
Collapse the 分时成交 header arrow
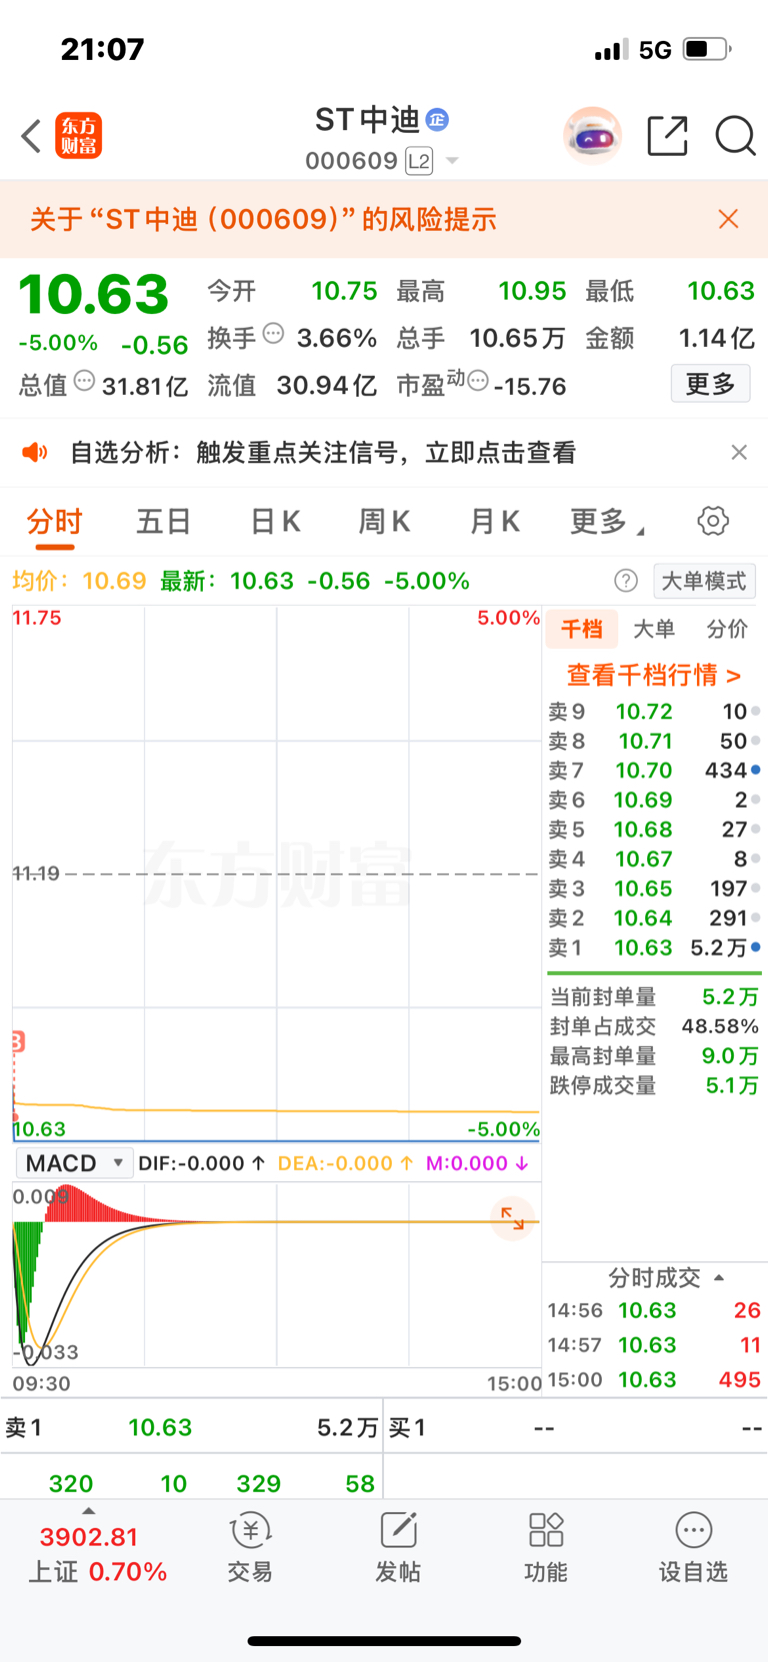click(x=719, y=1278)
